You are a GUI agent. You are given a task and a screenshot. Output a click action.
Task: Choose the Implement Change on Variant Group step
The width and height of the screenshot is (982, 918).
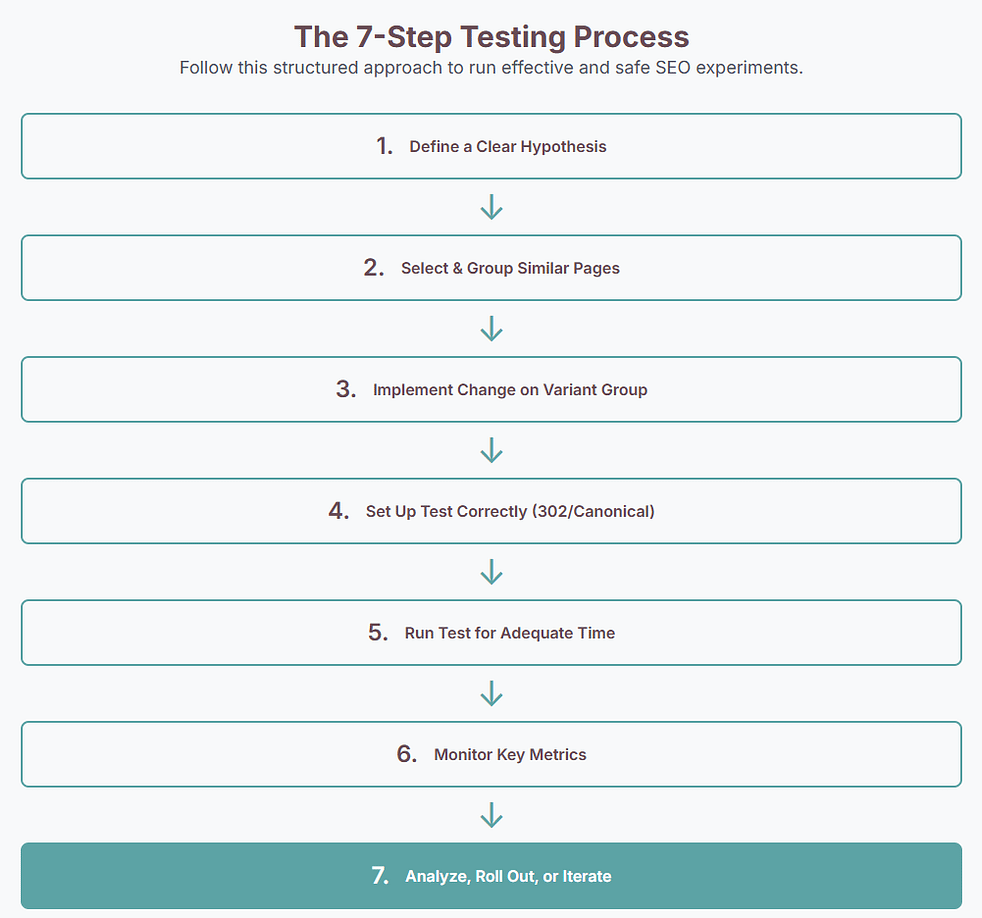click(491, 389)
